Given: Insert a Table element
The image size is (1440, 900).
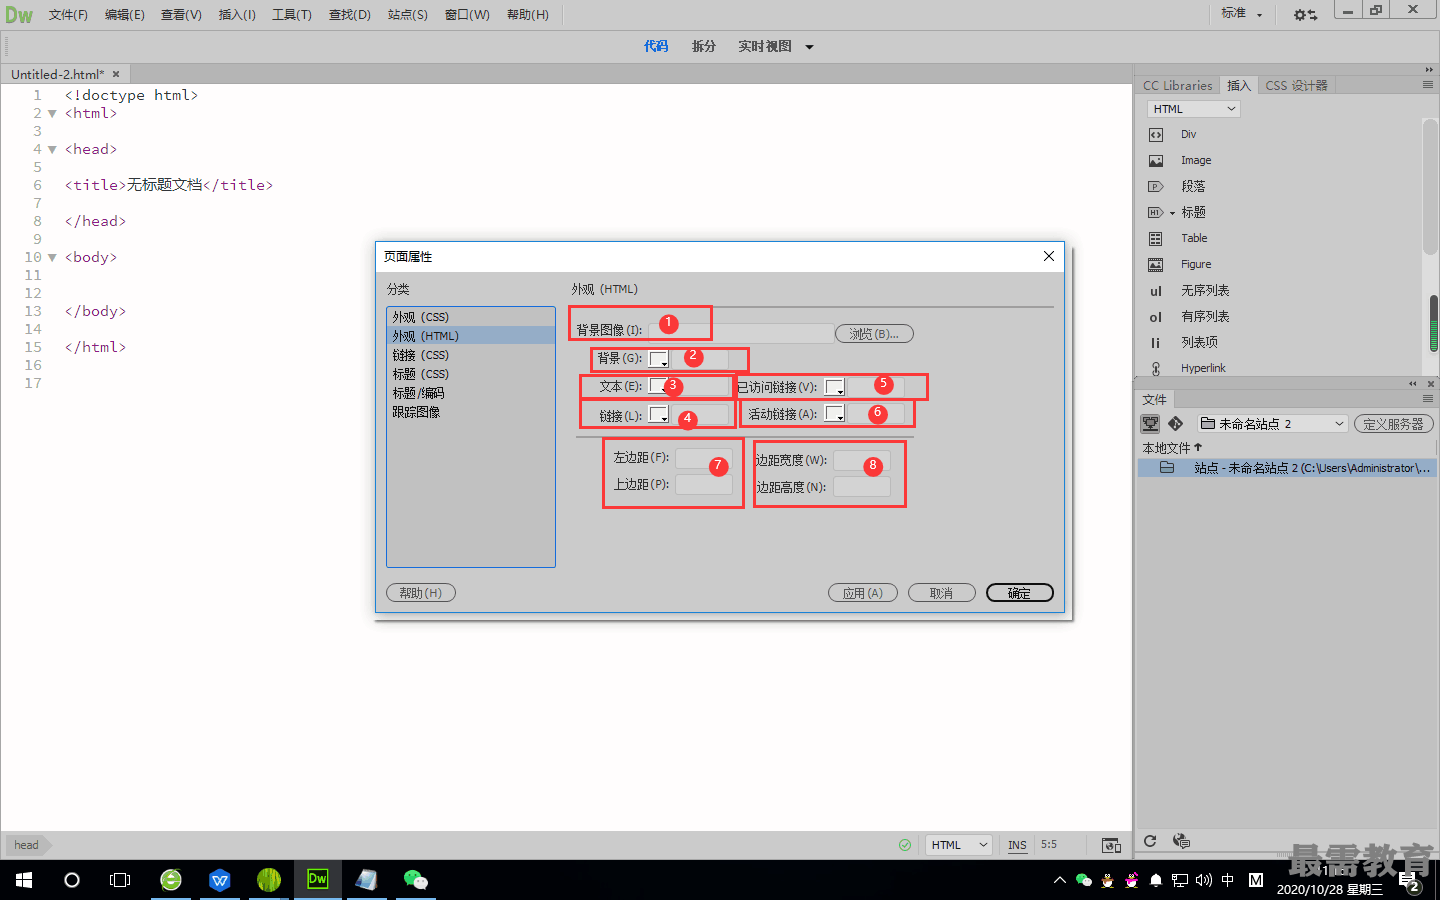Looking at the screenshot, I should [x=1194, y=238].
